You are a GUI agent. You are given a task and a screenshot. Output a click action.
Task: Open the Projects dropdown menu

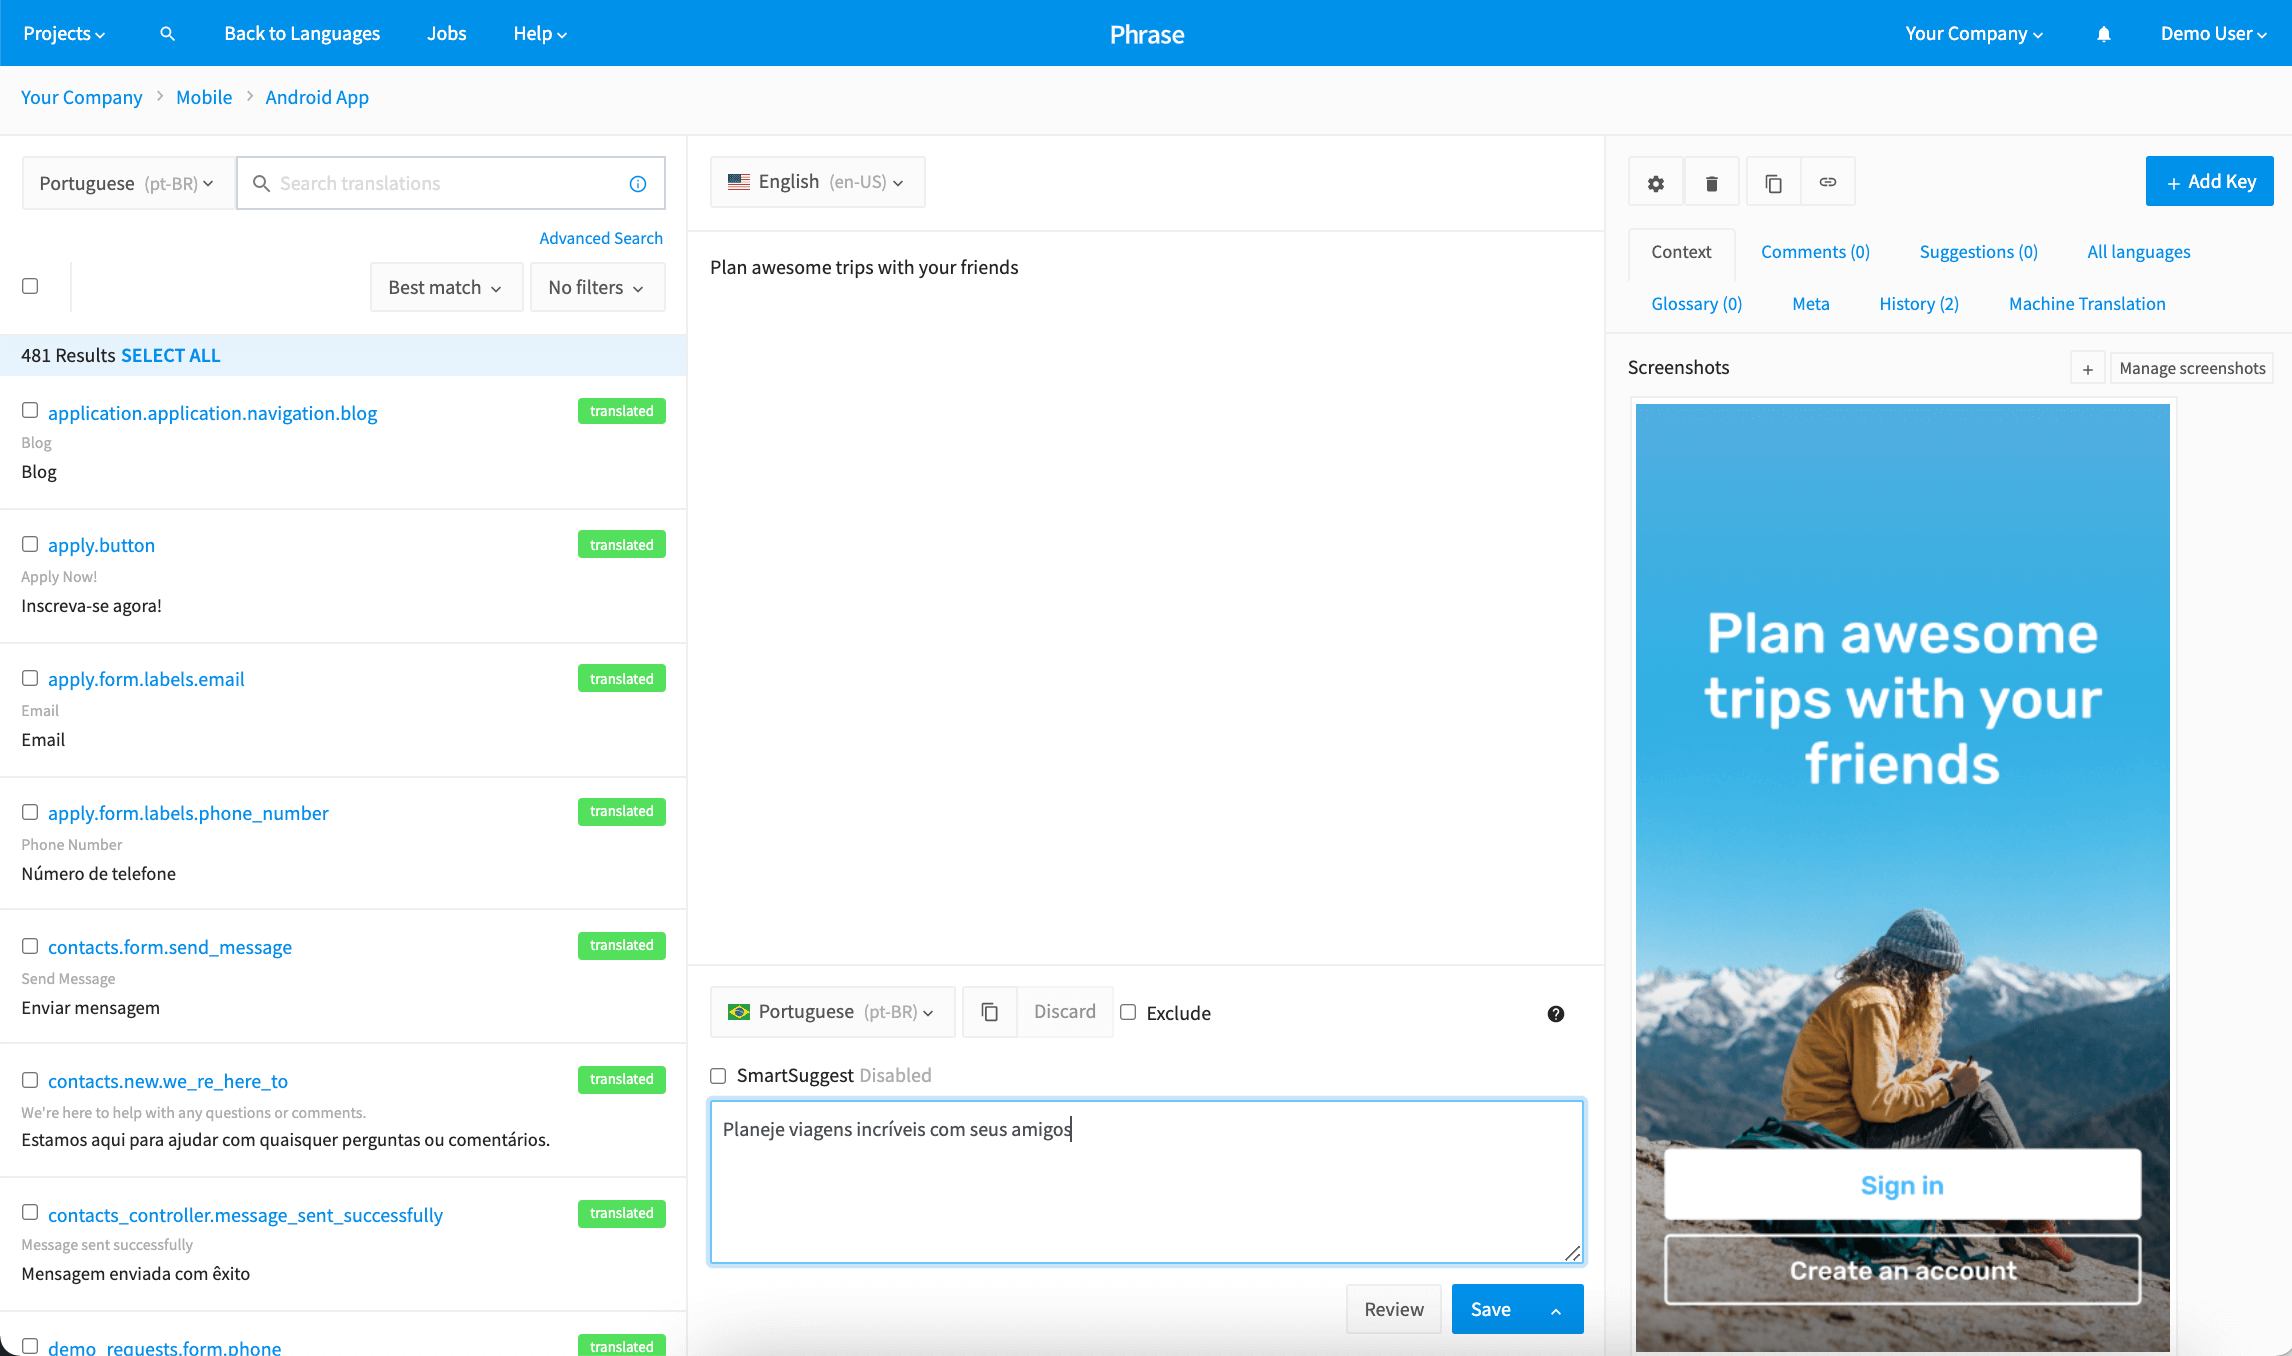64,34
